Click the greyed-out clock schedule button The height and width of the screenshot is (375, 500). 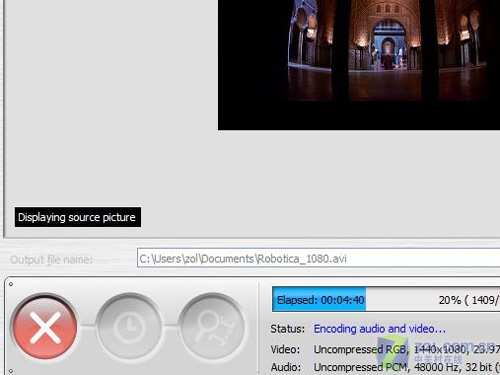click(129, 327)
